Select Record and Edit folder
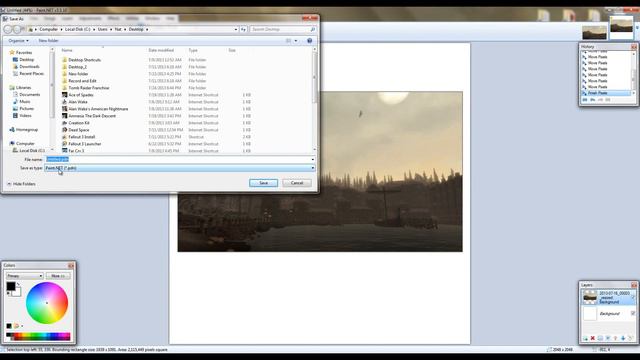The image size is (640, 360). click(82, 81)
